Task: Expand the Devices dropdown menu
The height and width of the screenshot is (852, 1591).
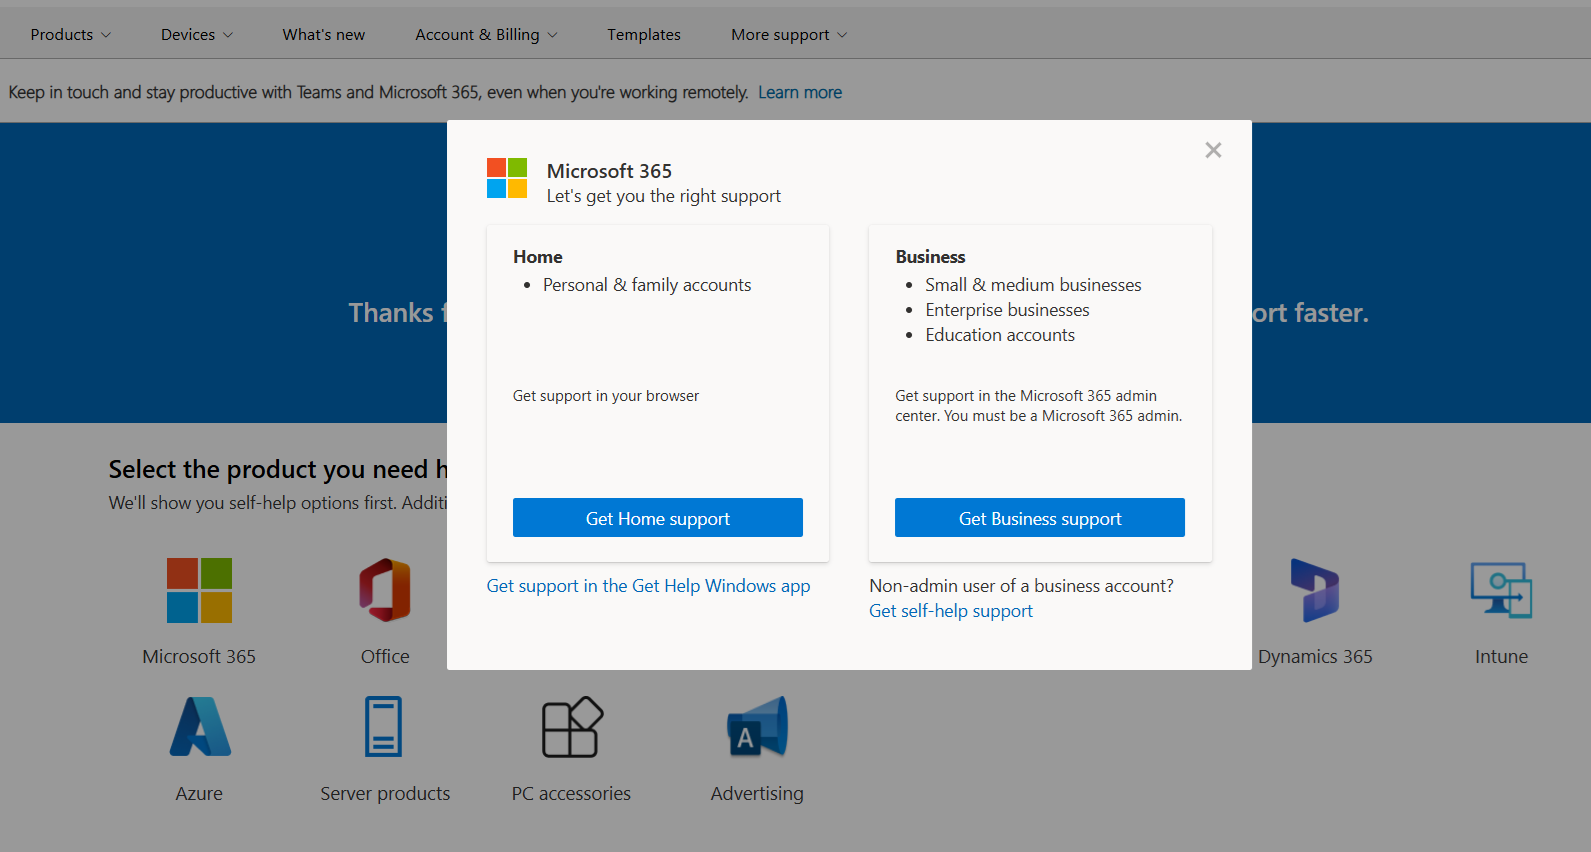Action: point(197,35)
